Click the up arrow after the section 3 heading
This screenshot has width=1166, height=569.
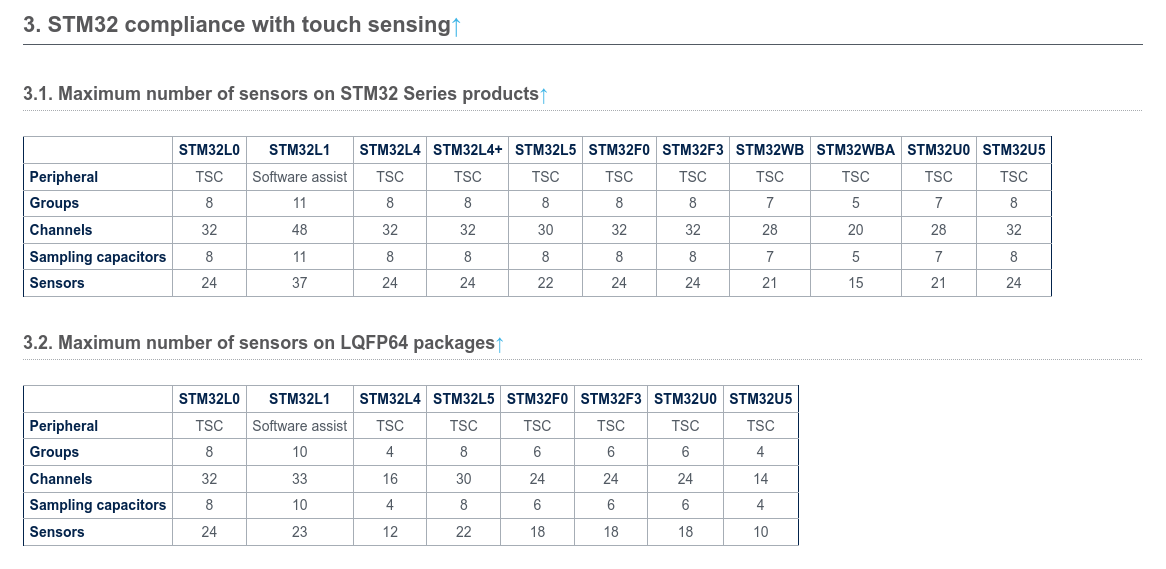tap(456, 26)
